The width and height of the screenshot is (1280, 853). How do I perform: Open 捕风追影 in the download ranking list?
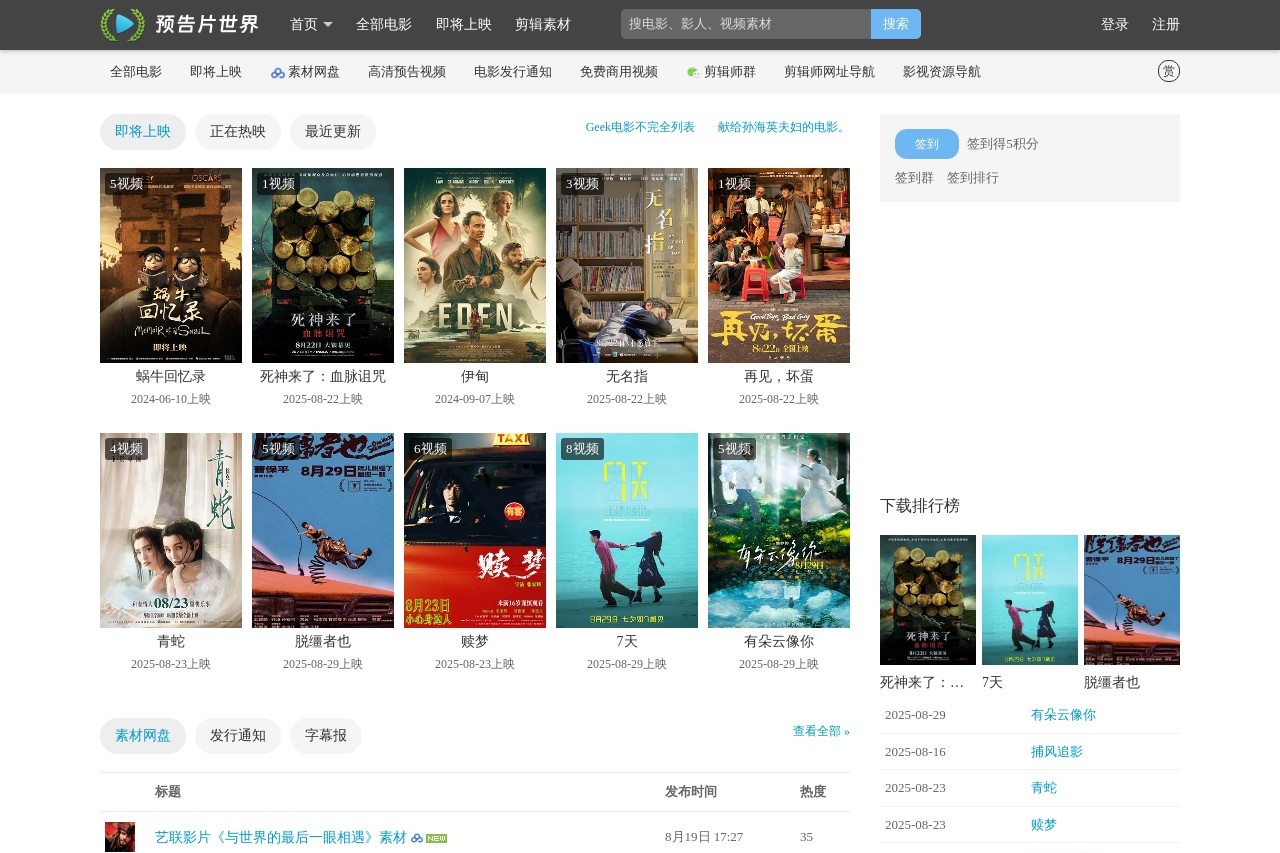pos(1056,752)
